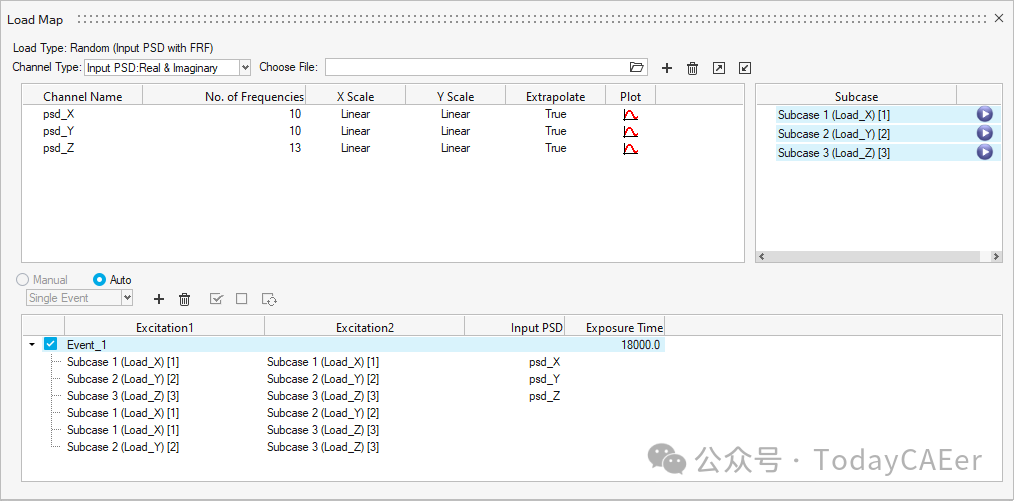Screen dimensions: 1014x501
Task: Toggle the Event_1 checkbox
Action: tap(50, 344)
